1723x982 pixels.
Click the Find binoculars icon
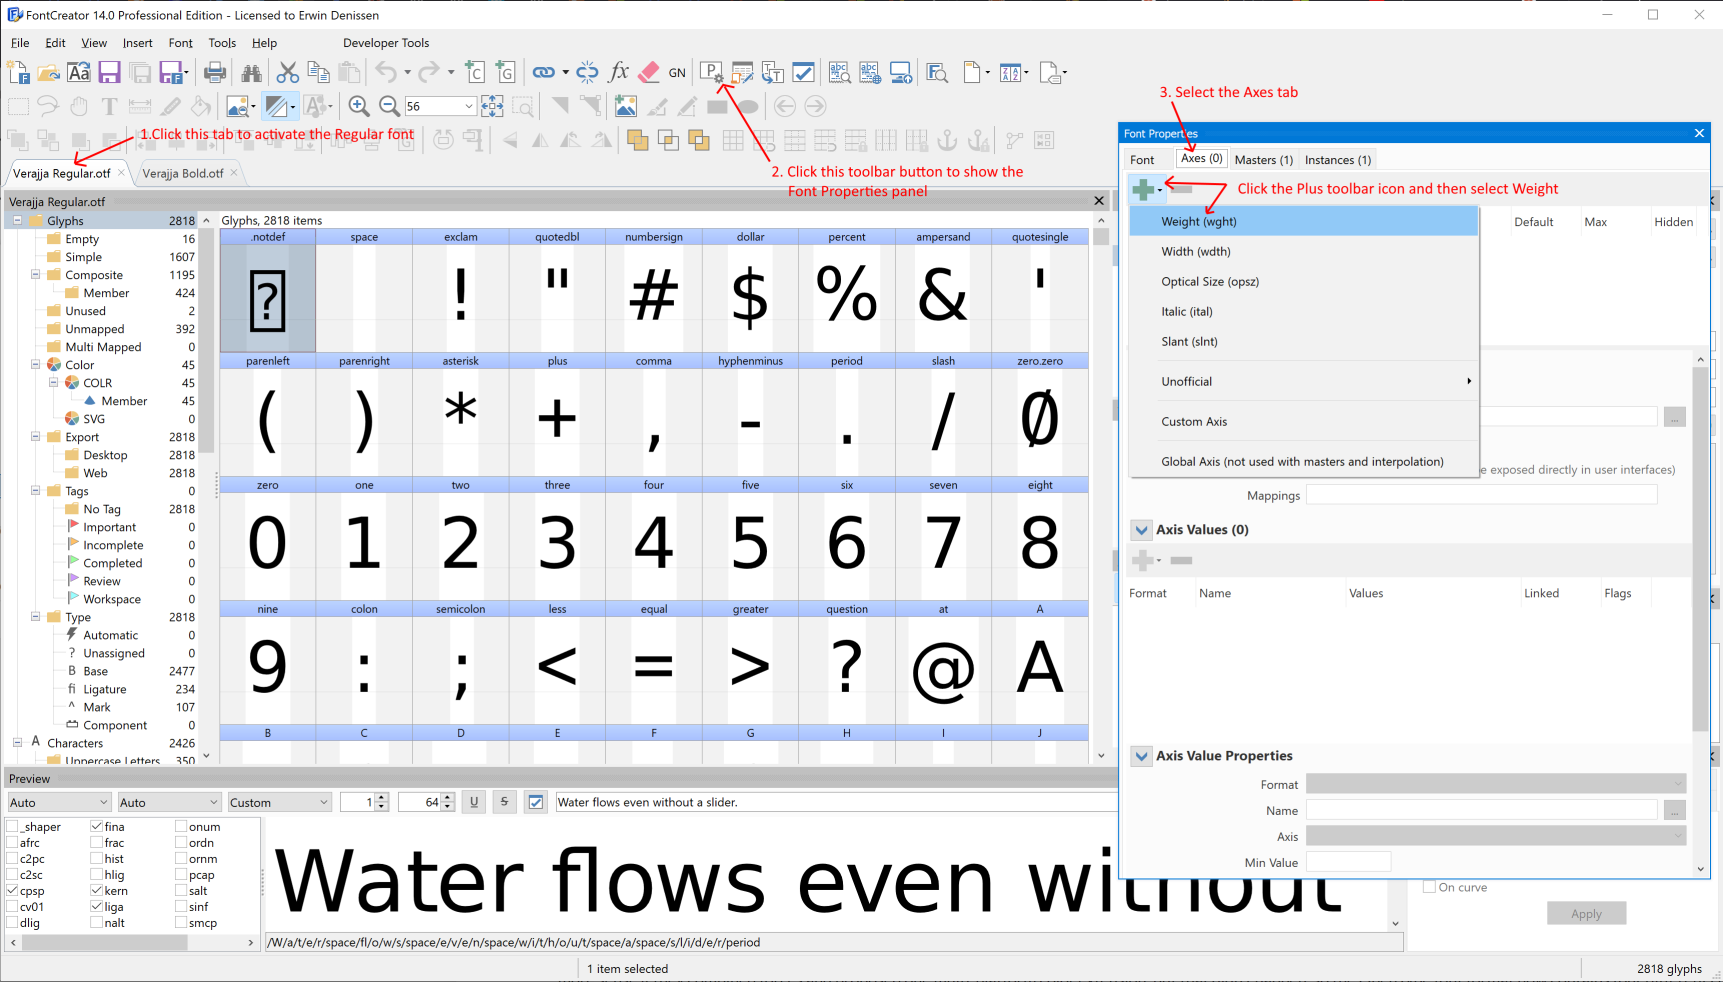[x=251, y=72]
